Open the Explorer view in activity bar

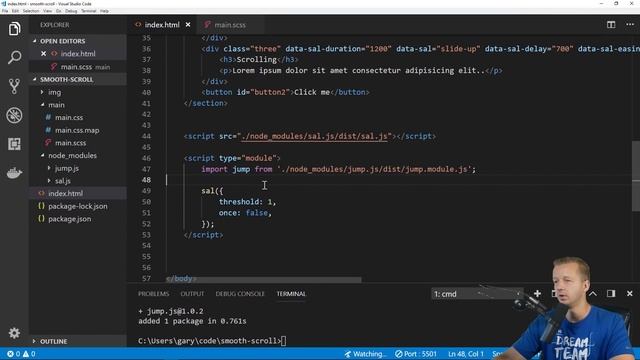click(x=14, y=29)
